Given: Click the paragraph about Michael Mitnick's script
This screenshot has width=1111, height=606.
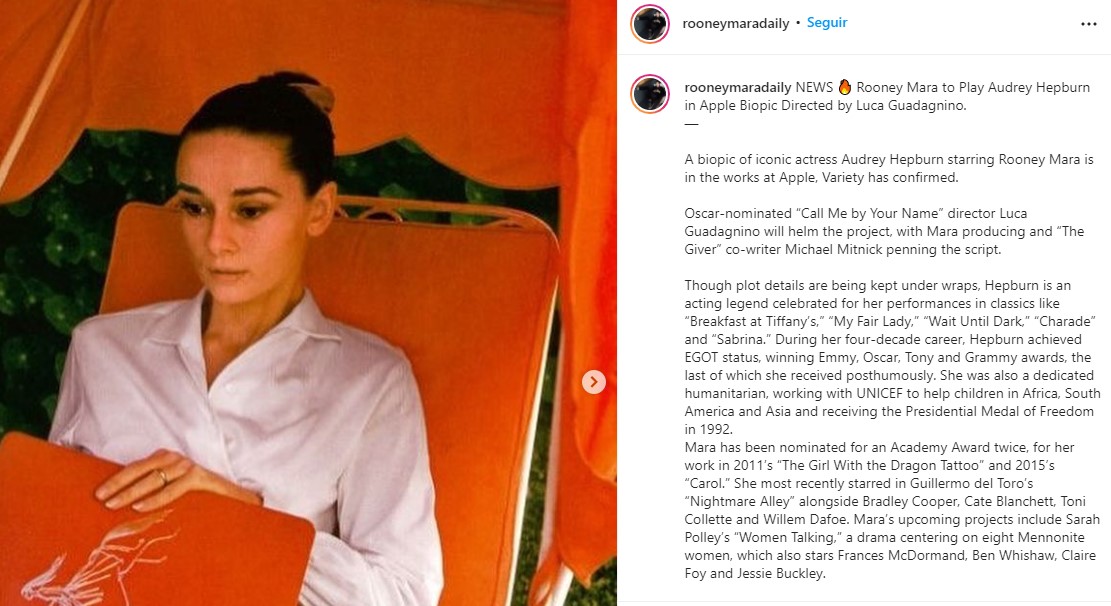Looking at the screenshot, I should (x=884, y=231).
